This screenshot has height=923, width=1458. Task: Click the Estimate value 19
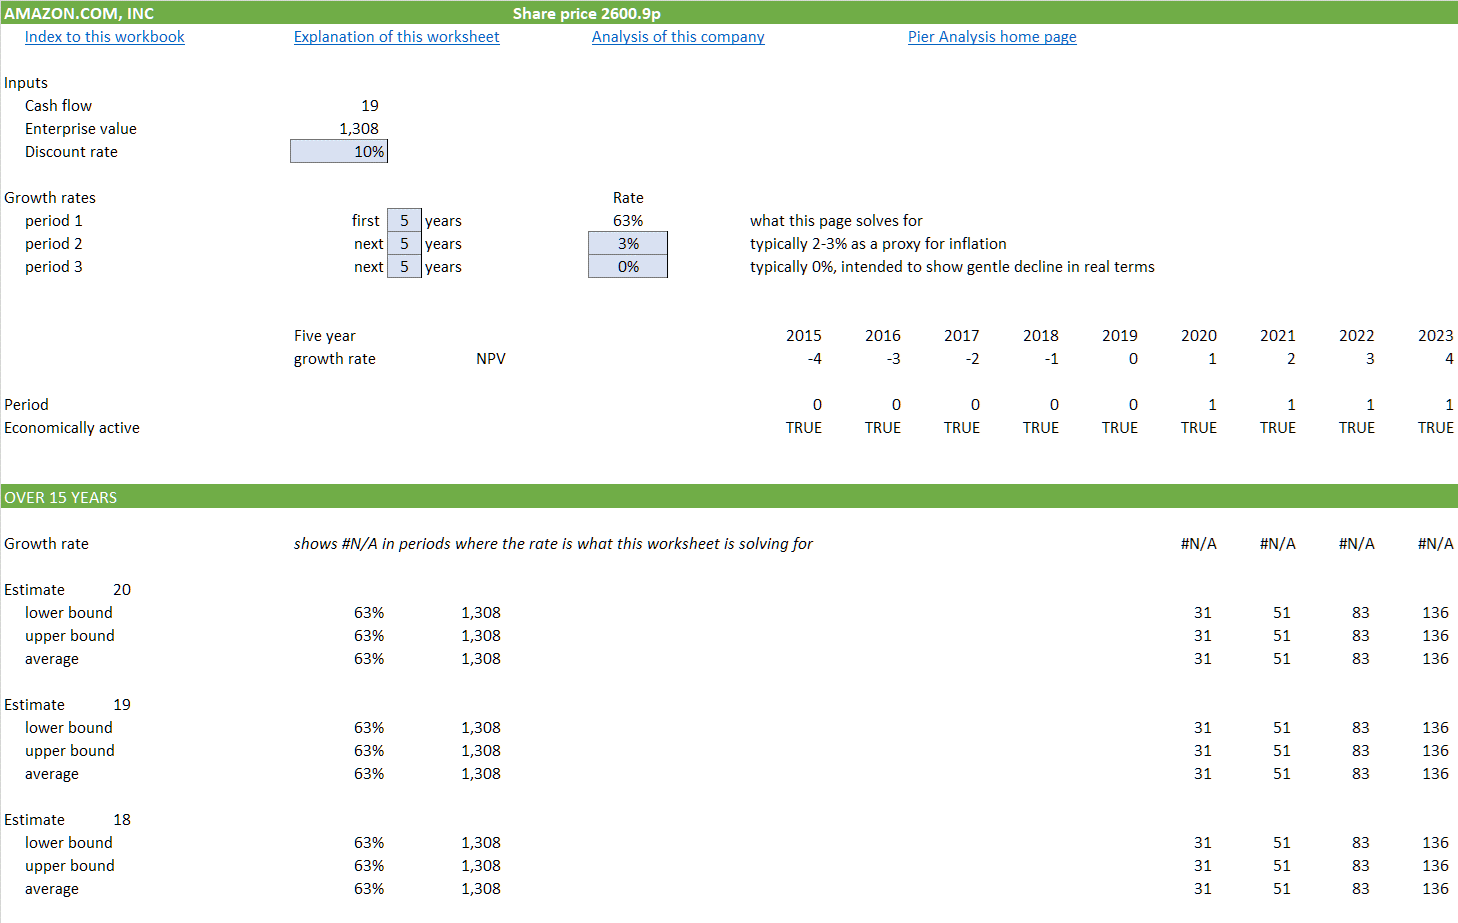tap(122, 704)
